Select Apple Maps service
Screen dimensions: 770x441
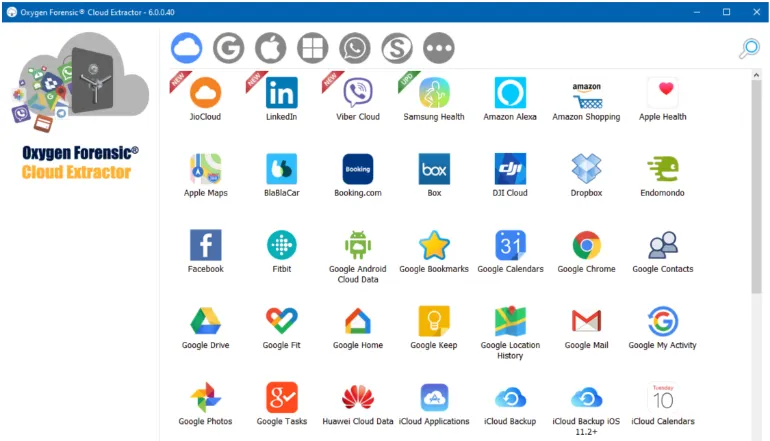(205, 175)
